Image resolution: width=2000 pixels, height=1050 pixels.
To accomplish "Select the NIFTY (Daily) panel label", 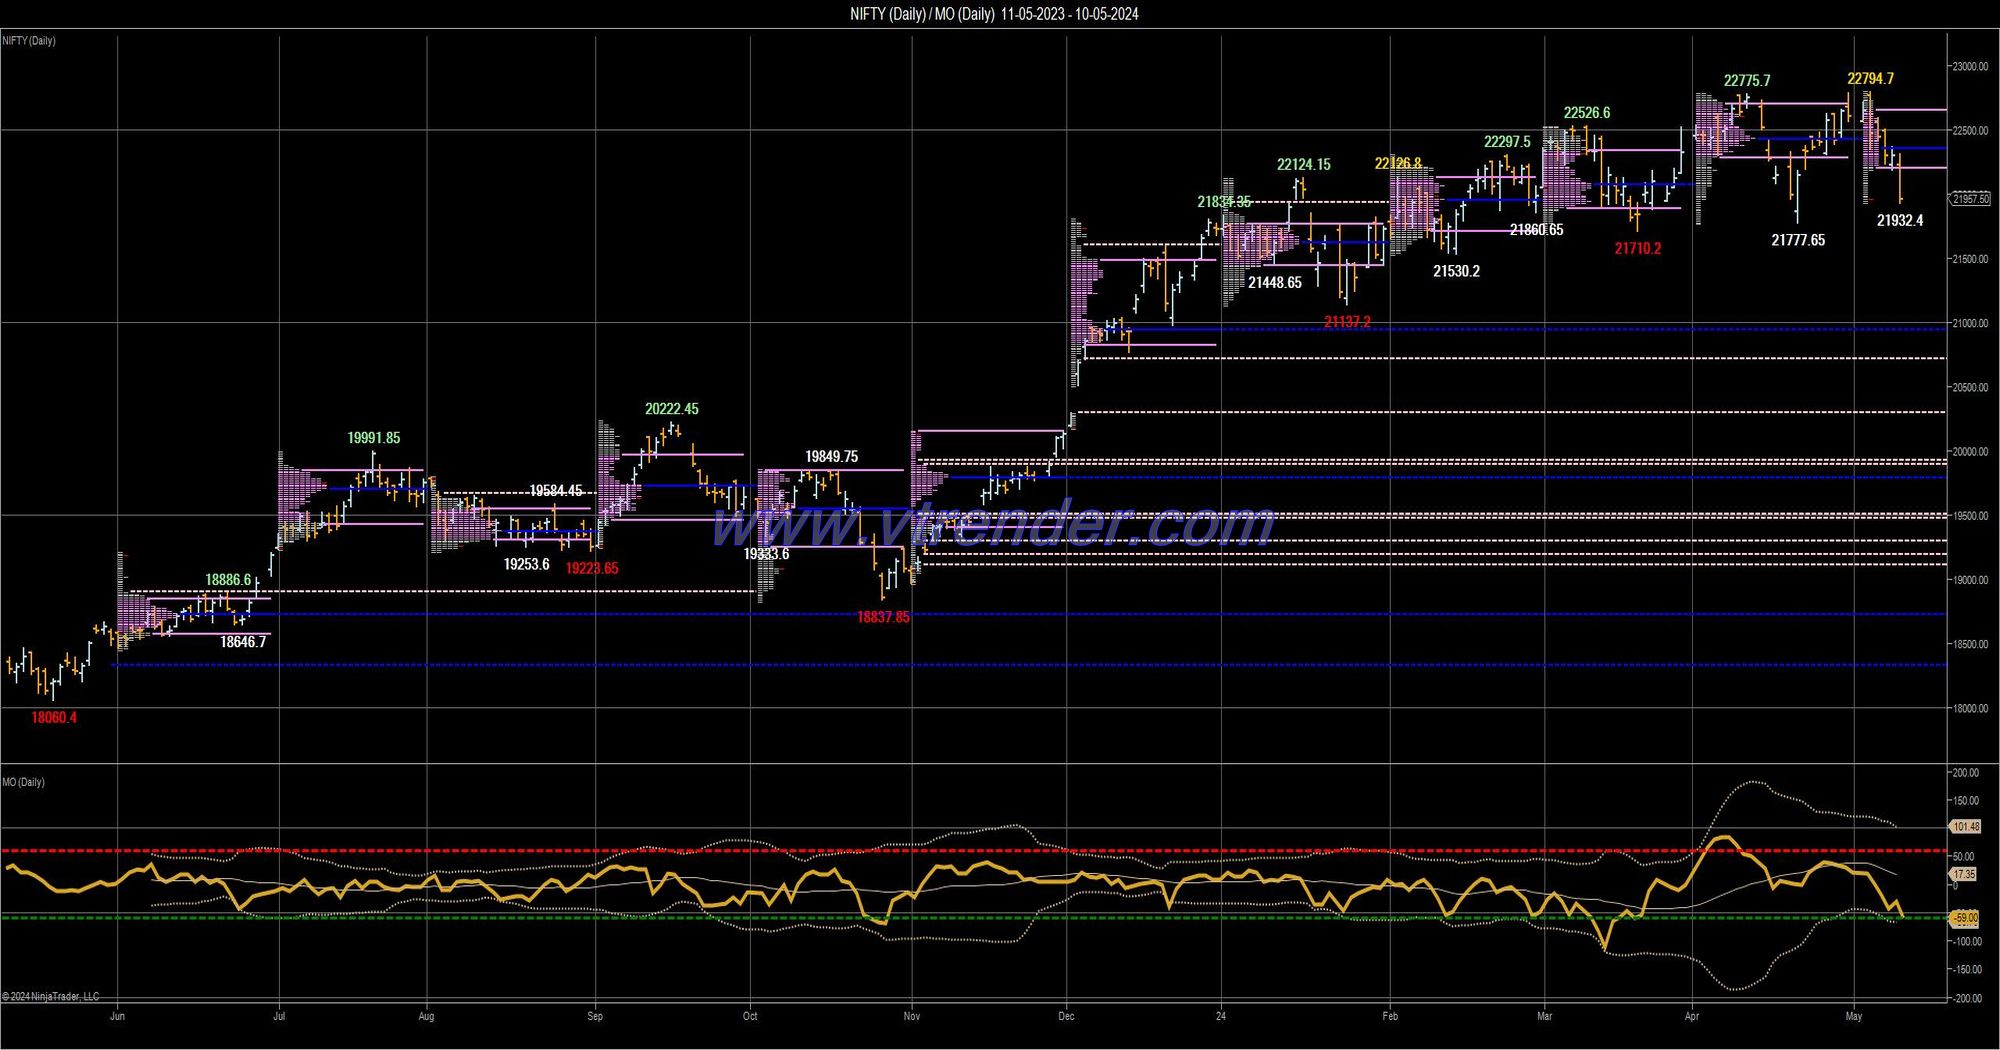I will 29,41.
